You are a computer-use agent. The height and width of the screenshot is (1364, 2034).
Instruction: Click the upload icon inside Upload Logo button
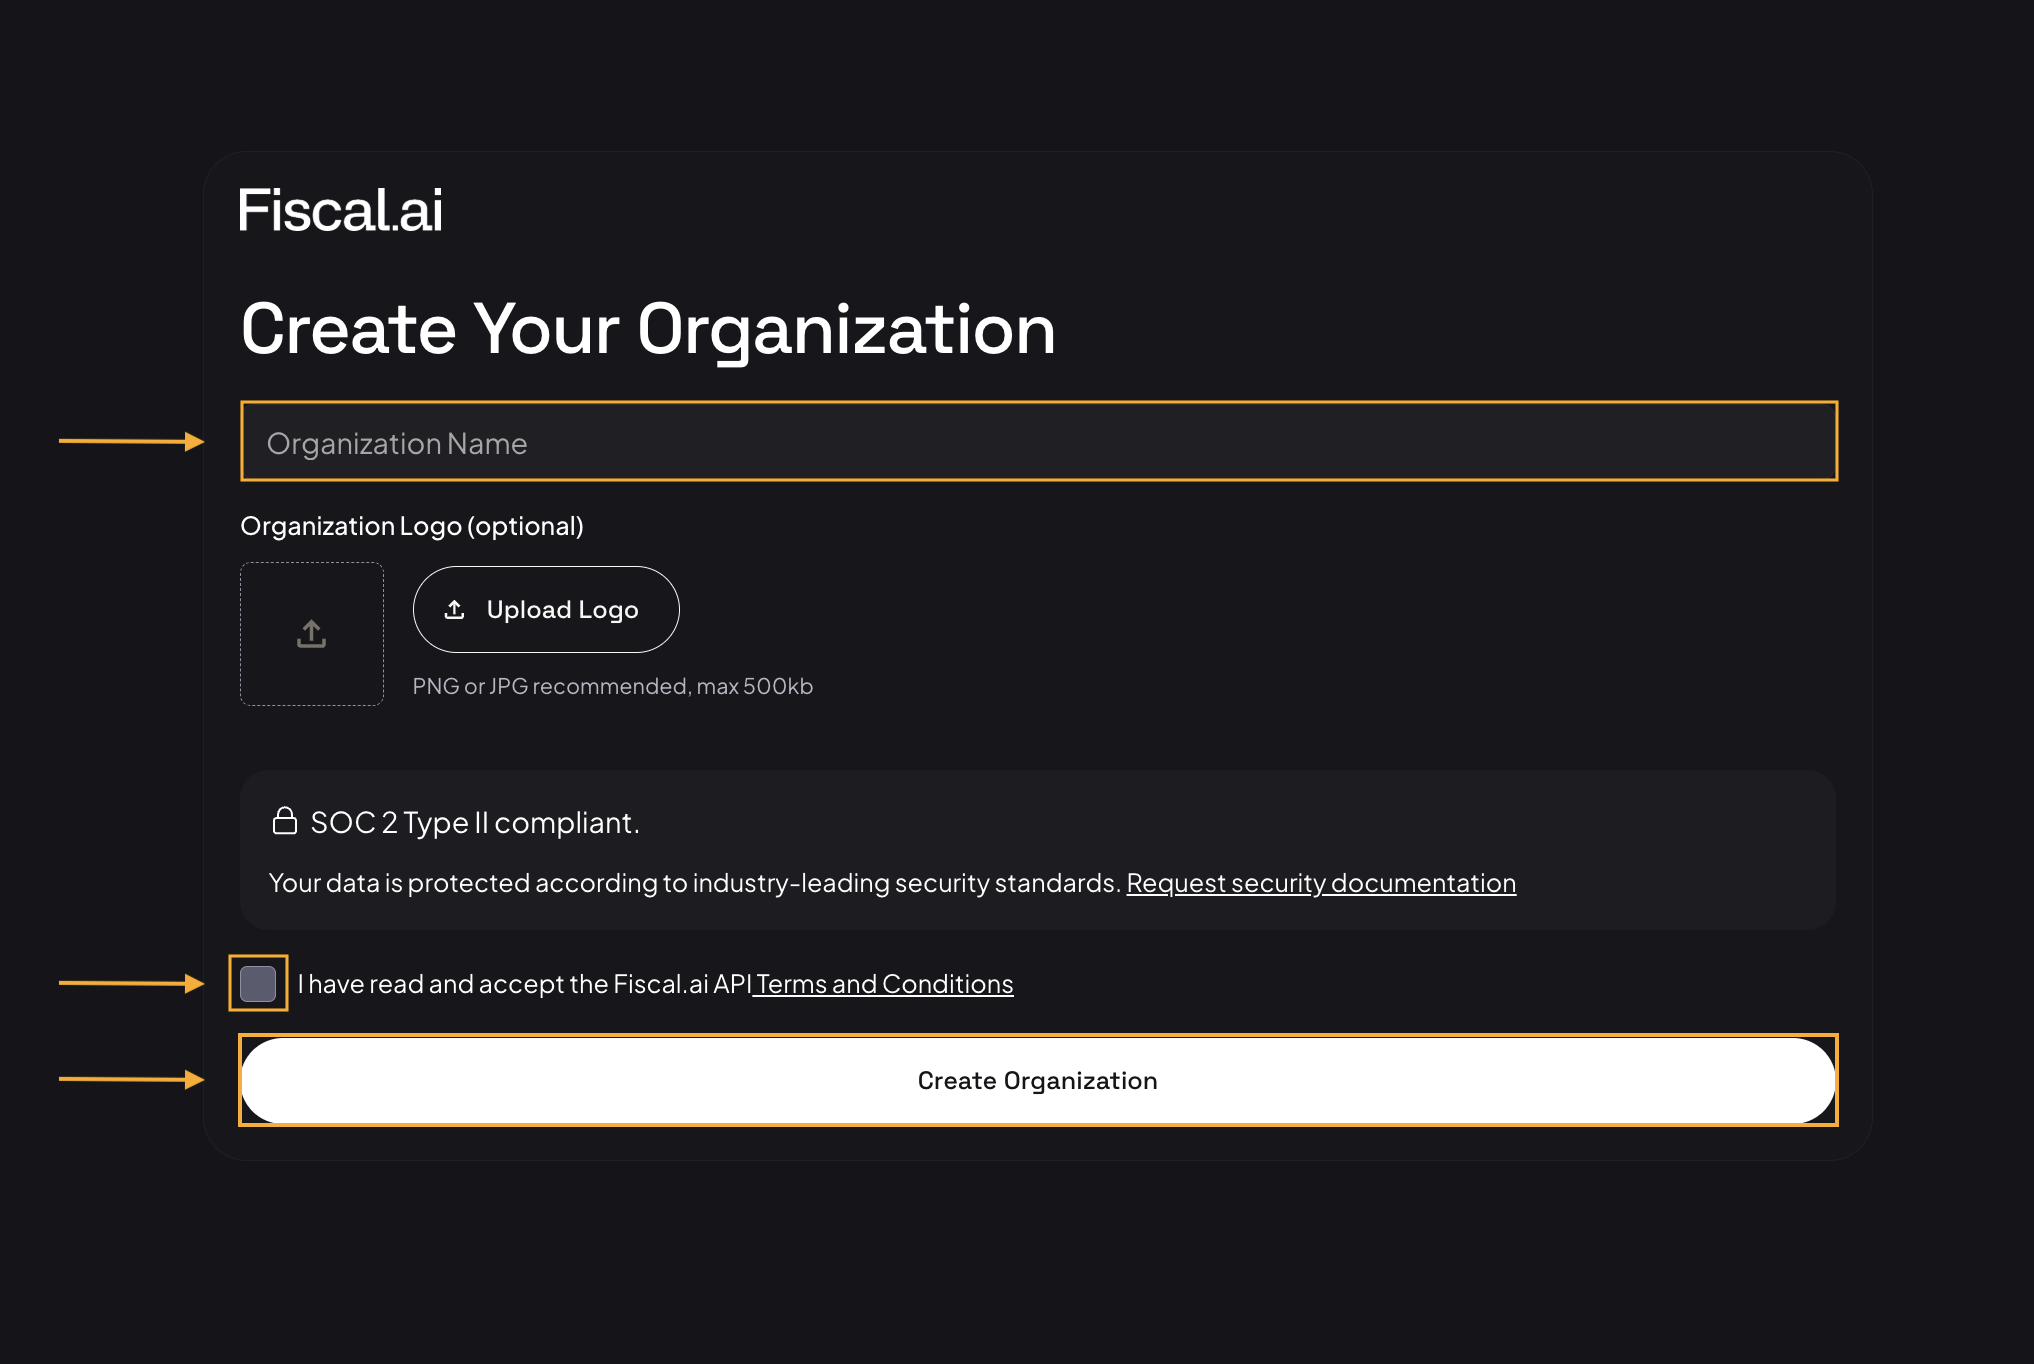[x=455, y=609]
